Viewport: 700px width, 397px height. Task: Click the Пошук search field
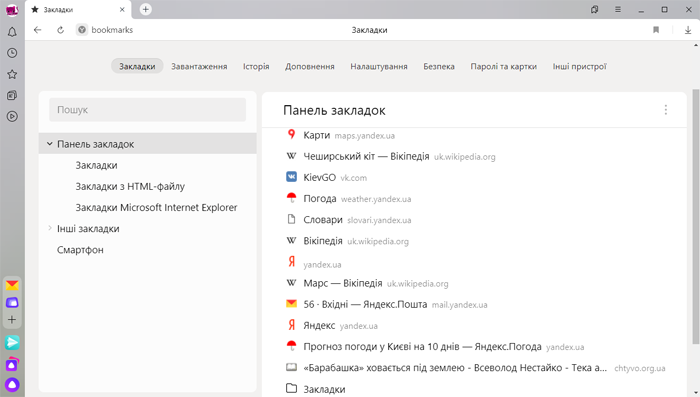pyautogui.click(x=147, y=110)
